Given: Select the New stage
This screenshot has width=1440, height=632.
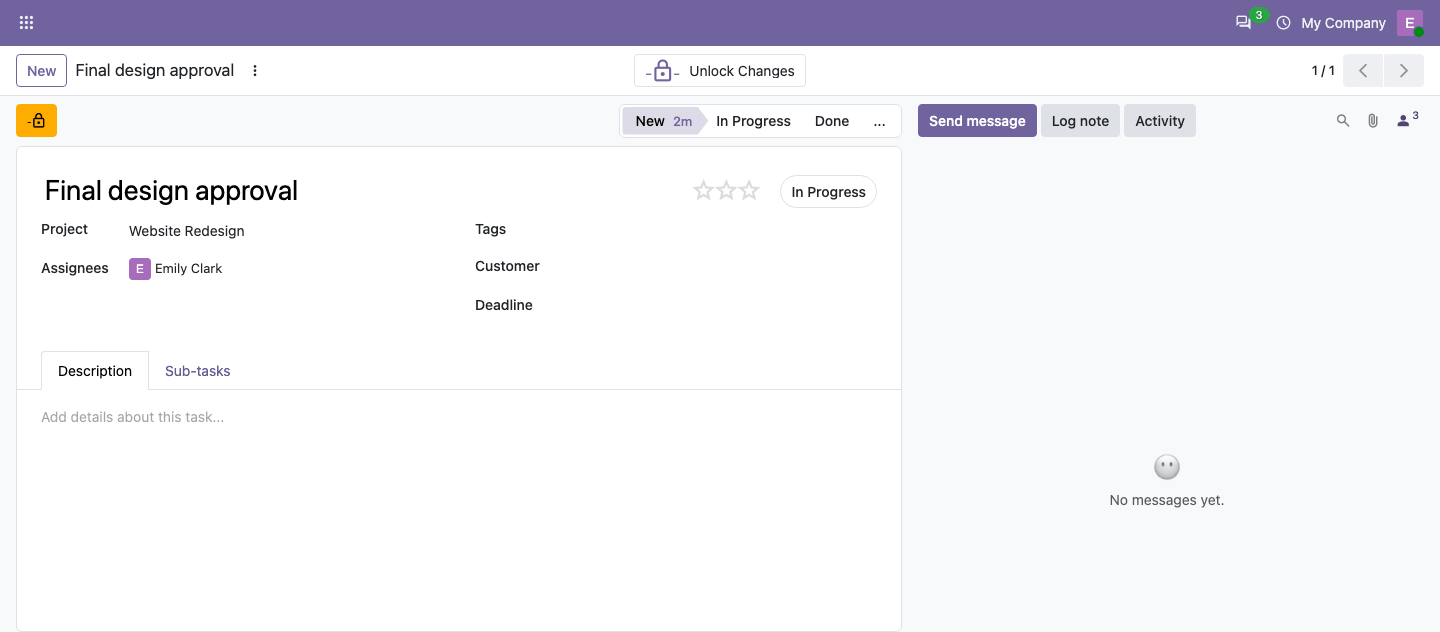Looking at the screenshot, I should pyautogui.click(x=663, y=121).
